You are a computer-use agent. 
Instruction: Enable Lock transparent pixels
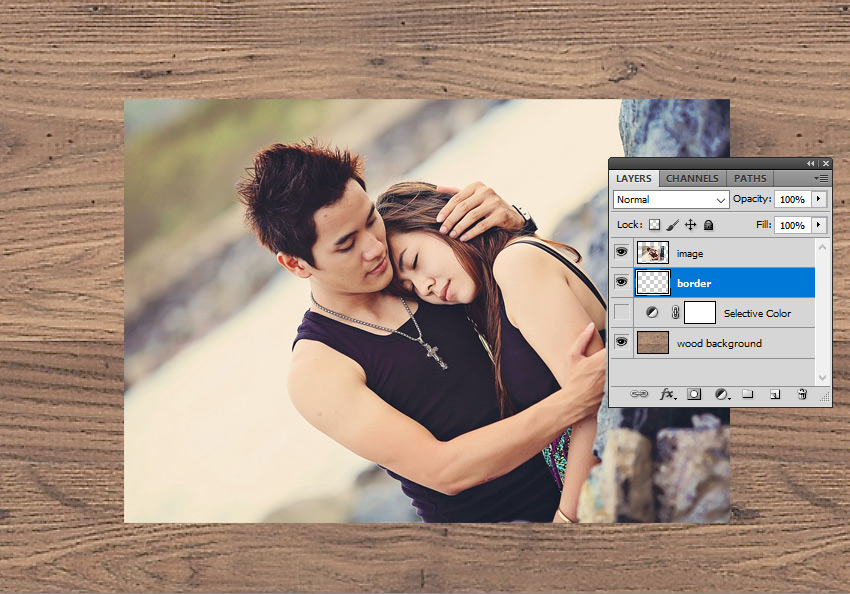point(655,226)
